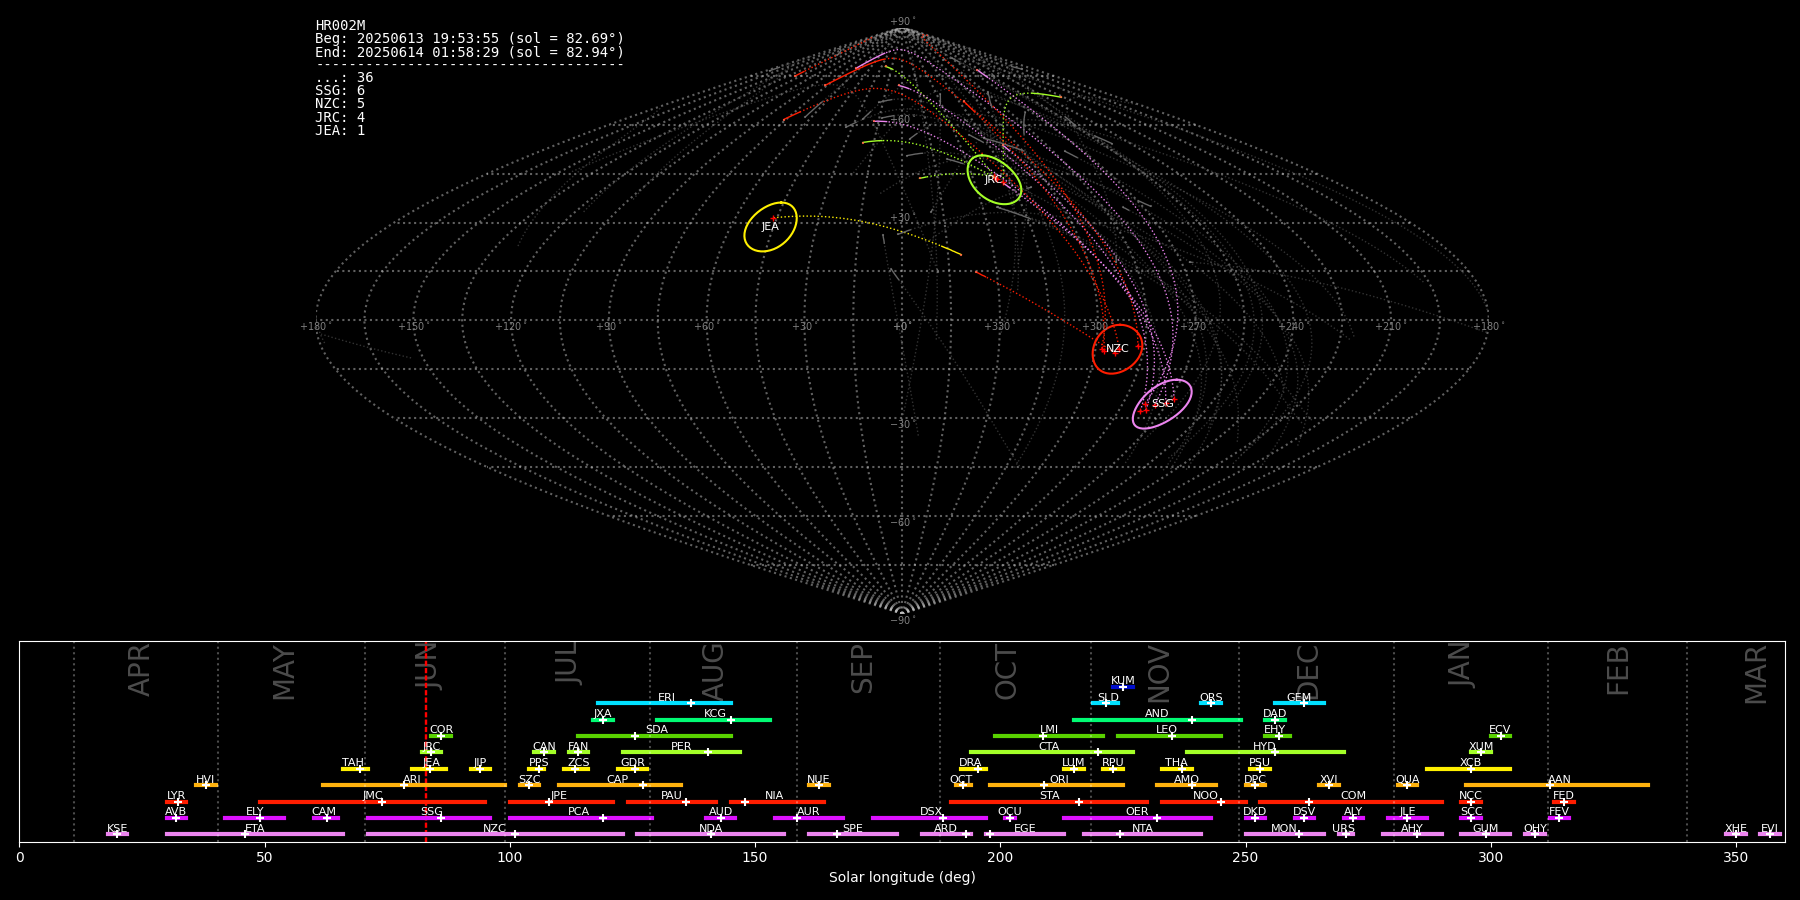The width and height of the screenshot is (1800, 900).
Task: Click the red dashed current solar longitude line
Action: coord(426,741)
